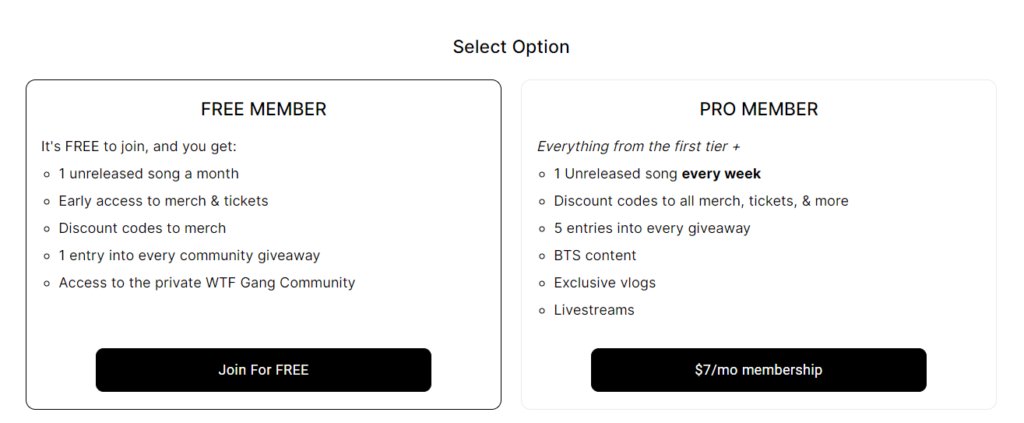Click the "Livestreams" list item
This screenshot has height=423, width=1024.
pyautogui.click(x=593, y=310)
